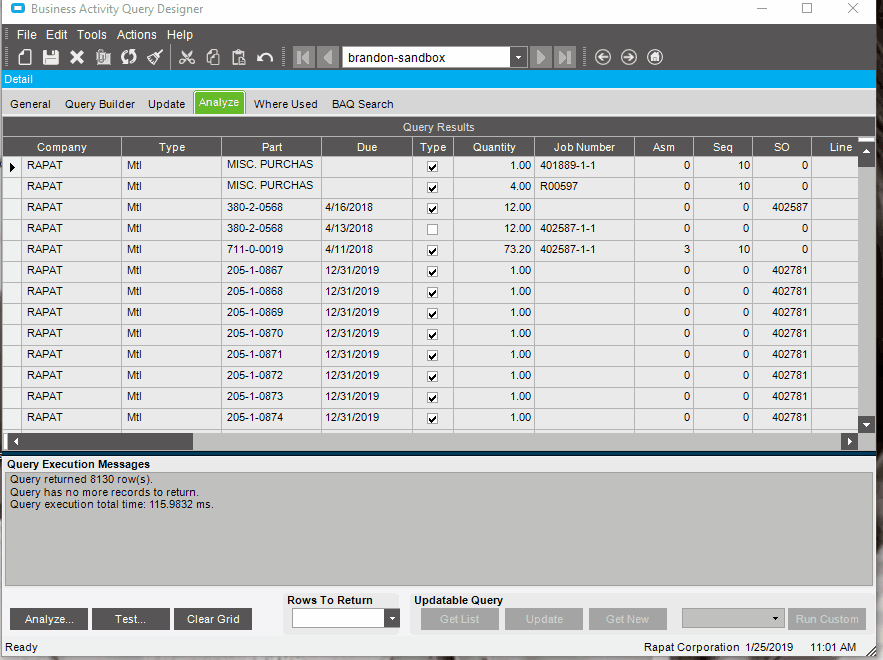Toggle Type checkbox for part 711-0-0019
883x660 pixels.
pyautogui.click(x=432, y=251)
